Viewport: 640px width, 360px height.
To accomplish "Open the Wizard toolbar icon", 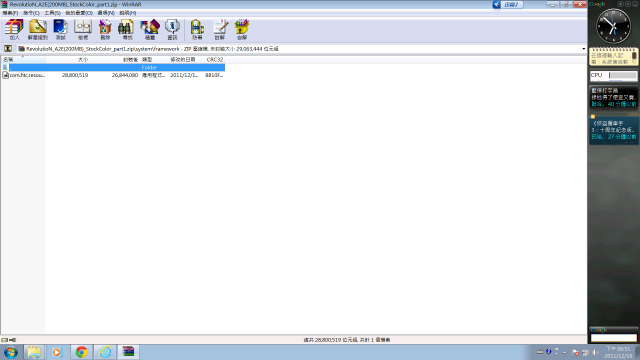I will tap(150, 30).
